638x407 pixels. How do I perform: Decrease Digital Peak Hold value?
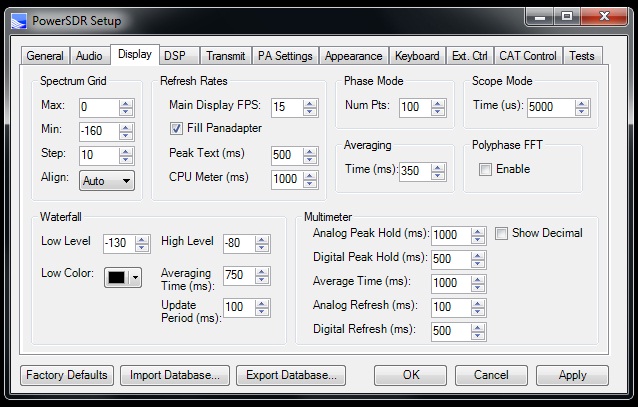(478, 263)
